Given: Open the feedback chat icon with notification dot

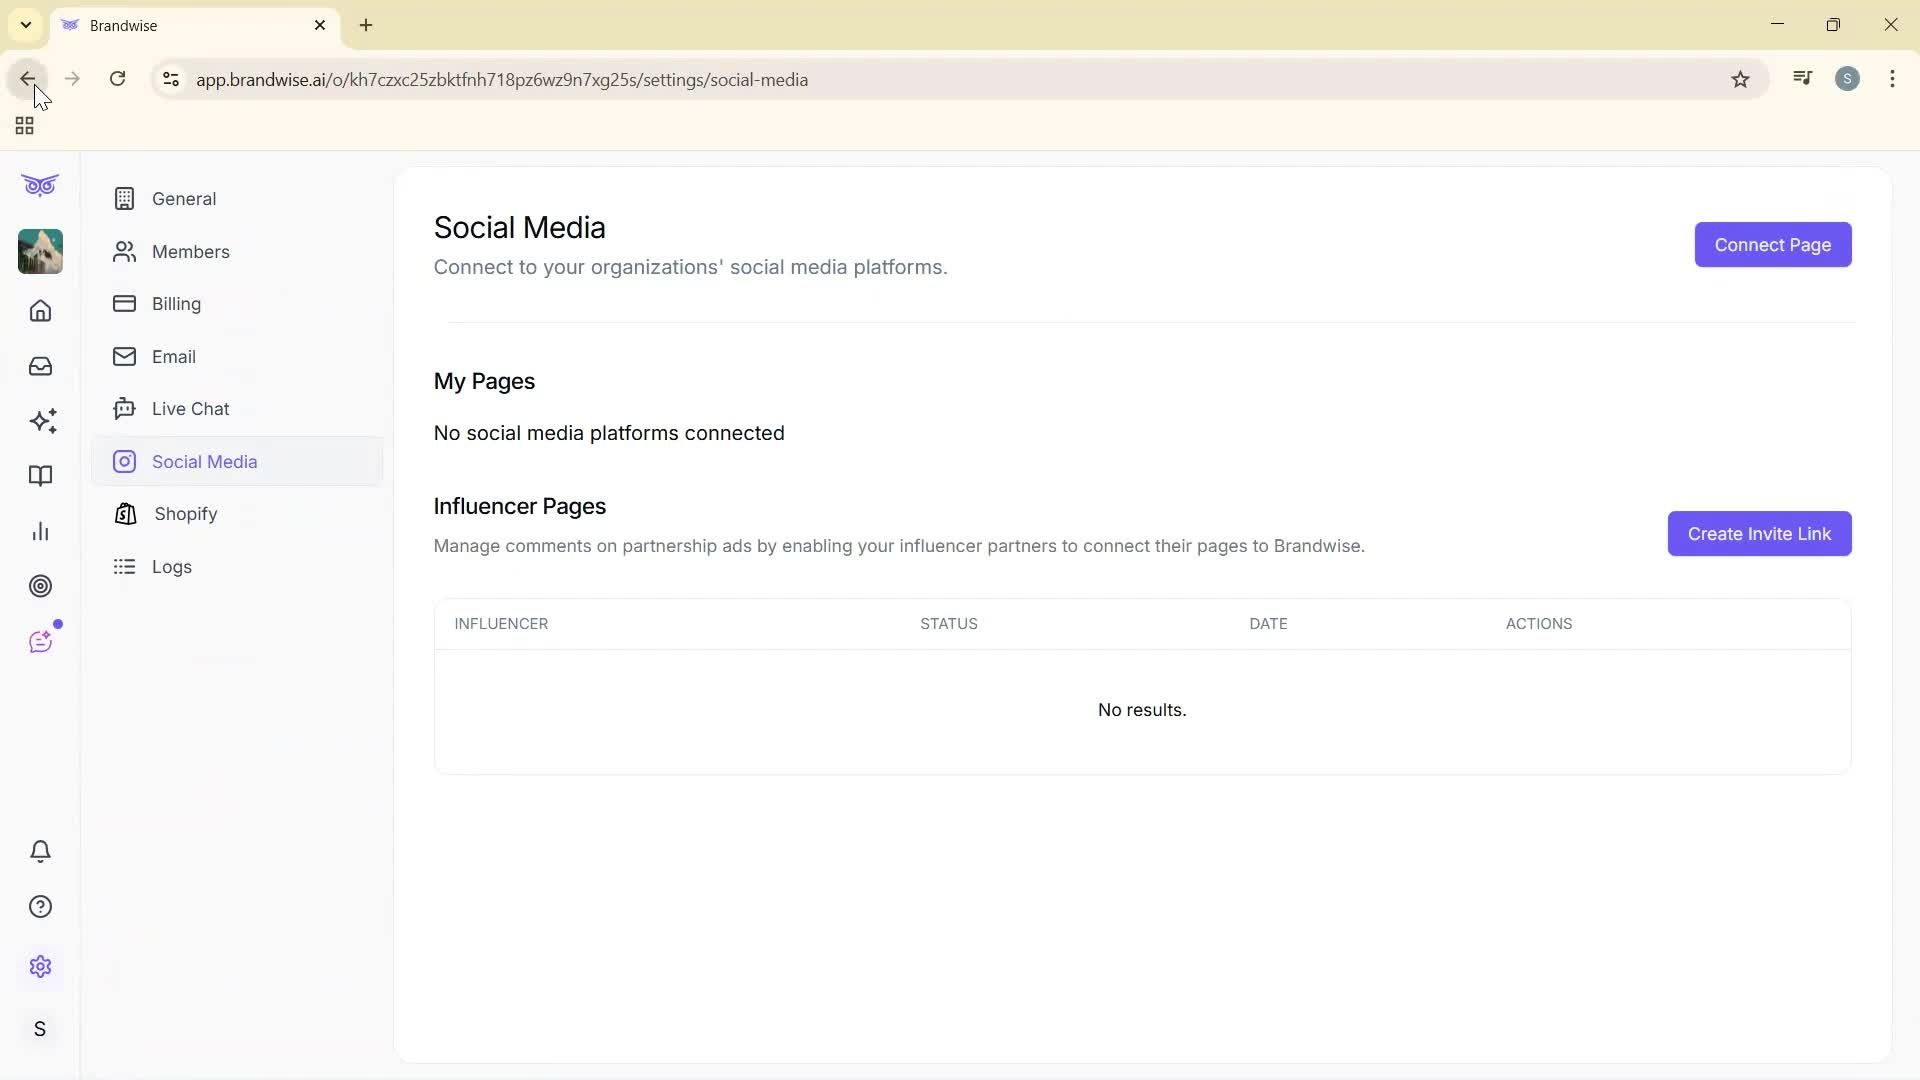Looking at the screenshot, I should point(40,640).
